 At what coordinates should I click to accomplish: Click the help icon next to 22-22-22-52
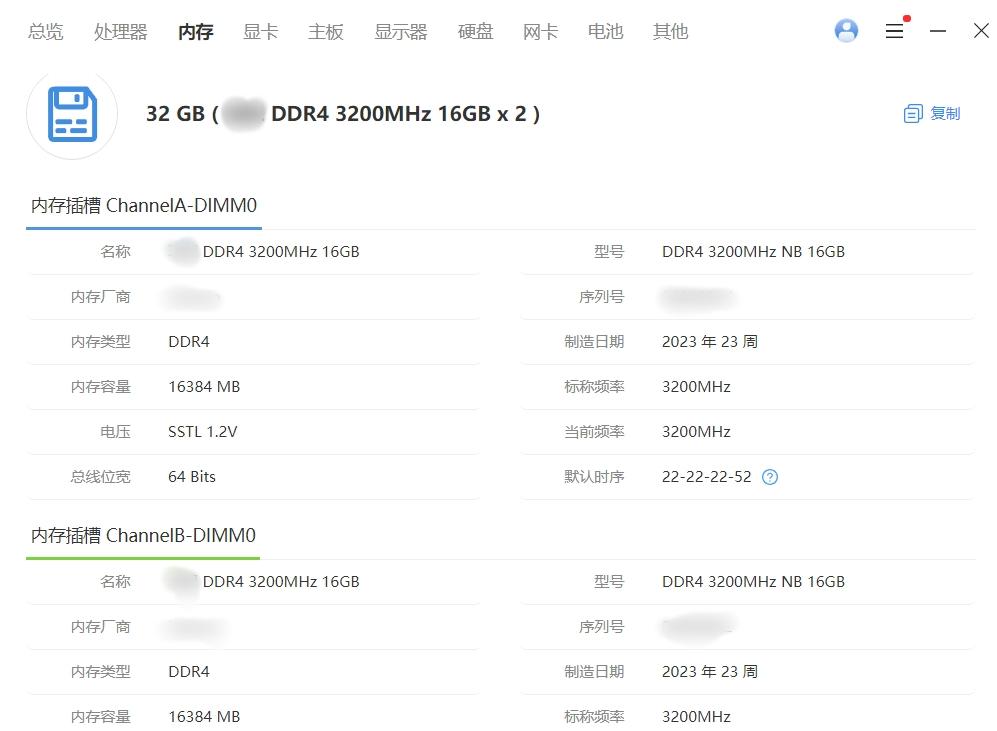point(769,477)
